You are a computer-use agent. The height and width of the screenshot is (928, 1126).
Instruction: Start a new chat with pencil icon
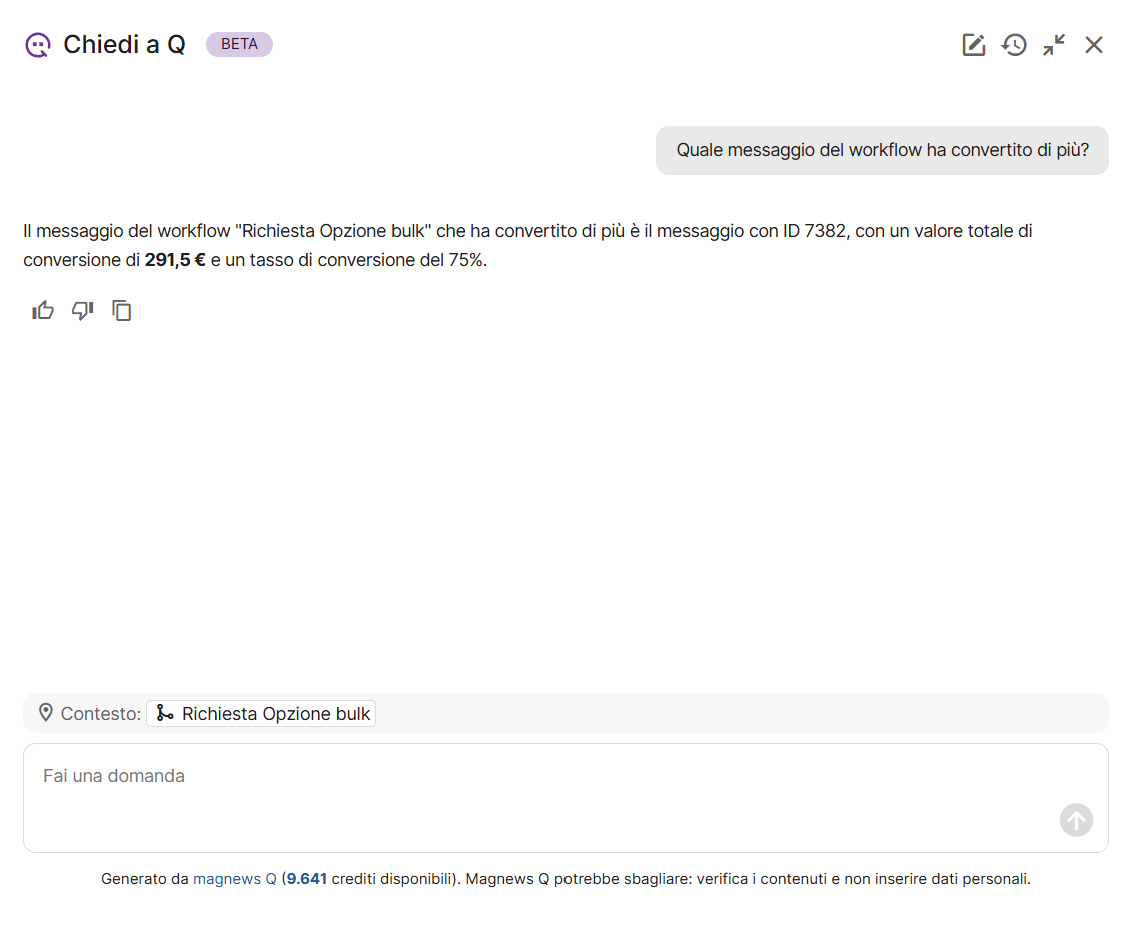pyautogui.click(x=973, y=45)
